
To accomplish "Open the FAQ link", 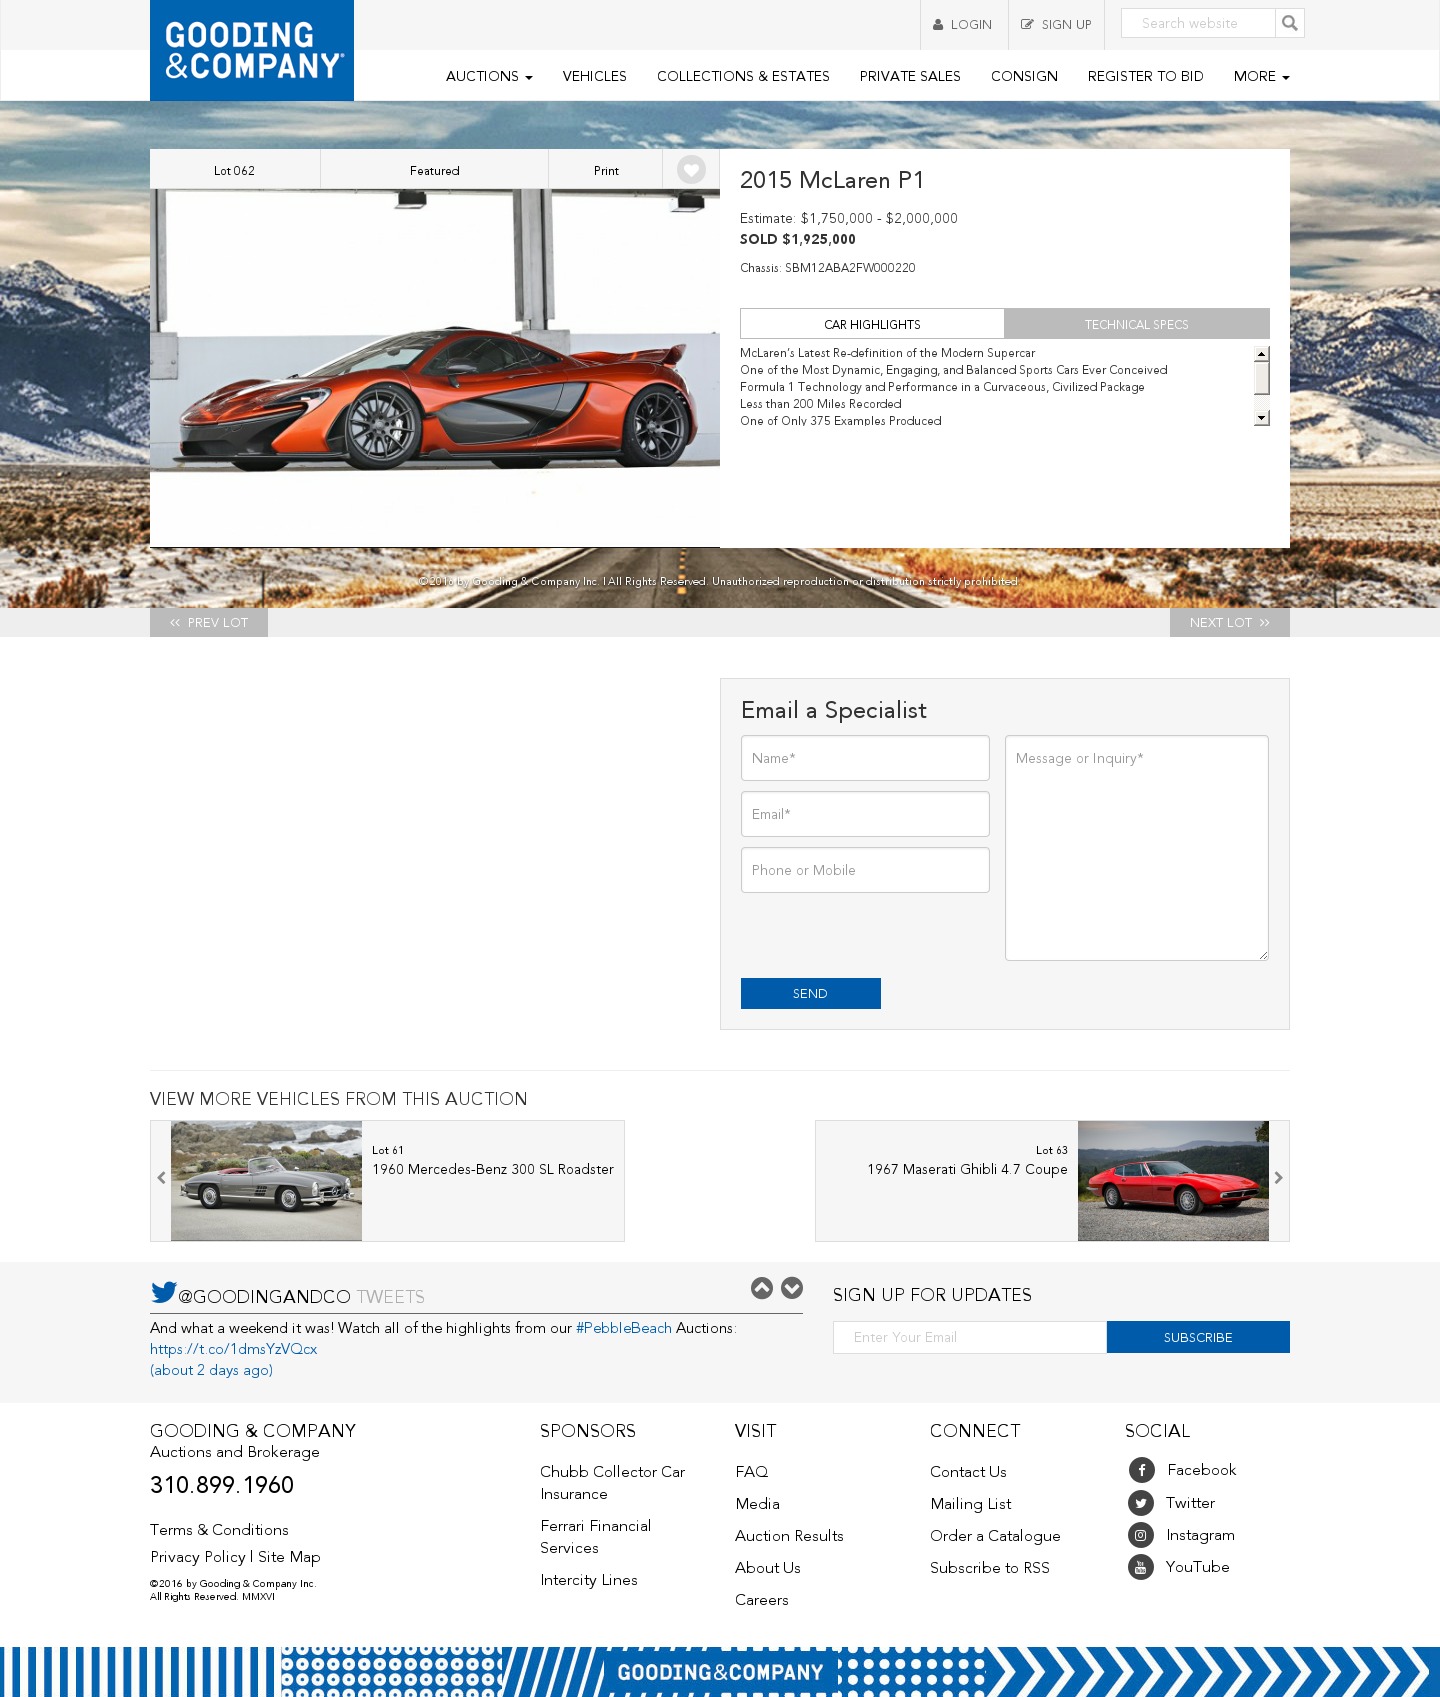I will (752, 1472).
